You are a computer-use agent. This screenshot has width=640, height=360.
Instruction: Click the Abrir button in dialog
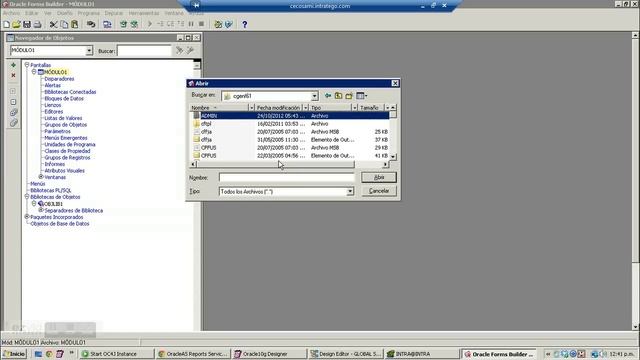379,178
